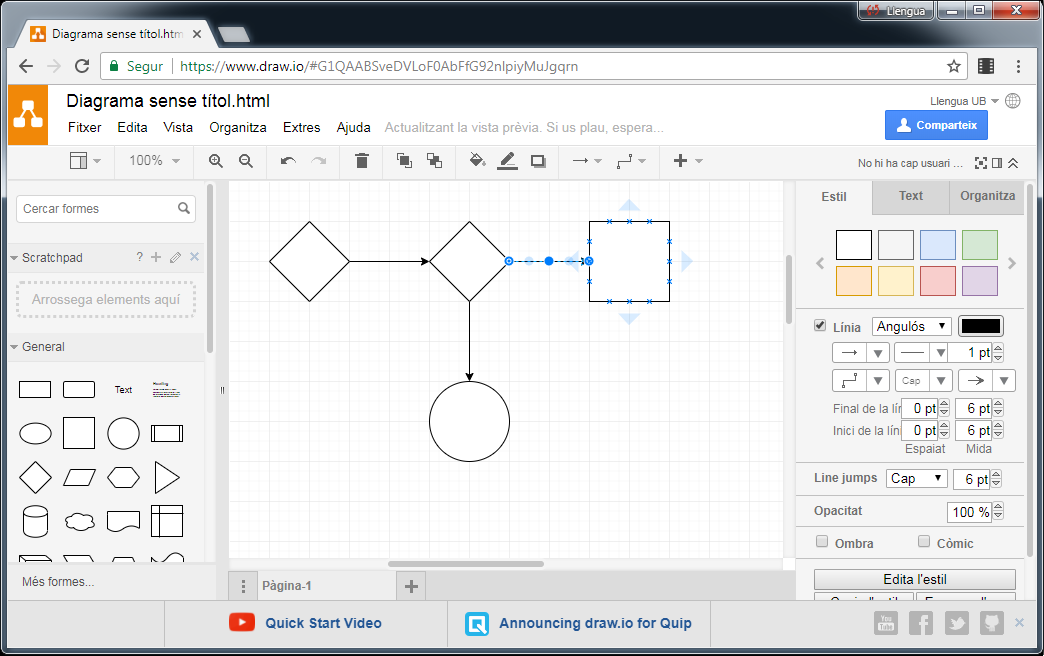The image size is (1044, 656).
Task: Select the black line color swatch
Action: [x=980, y=325]
